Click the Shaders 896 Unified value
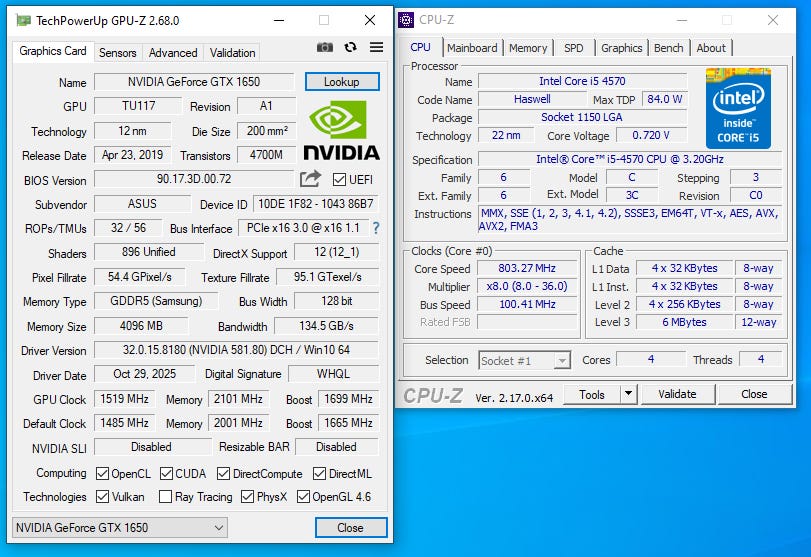The height and width of the screenshot is (557, 811). [x=148, y=252]
